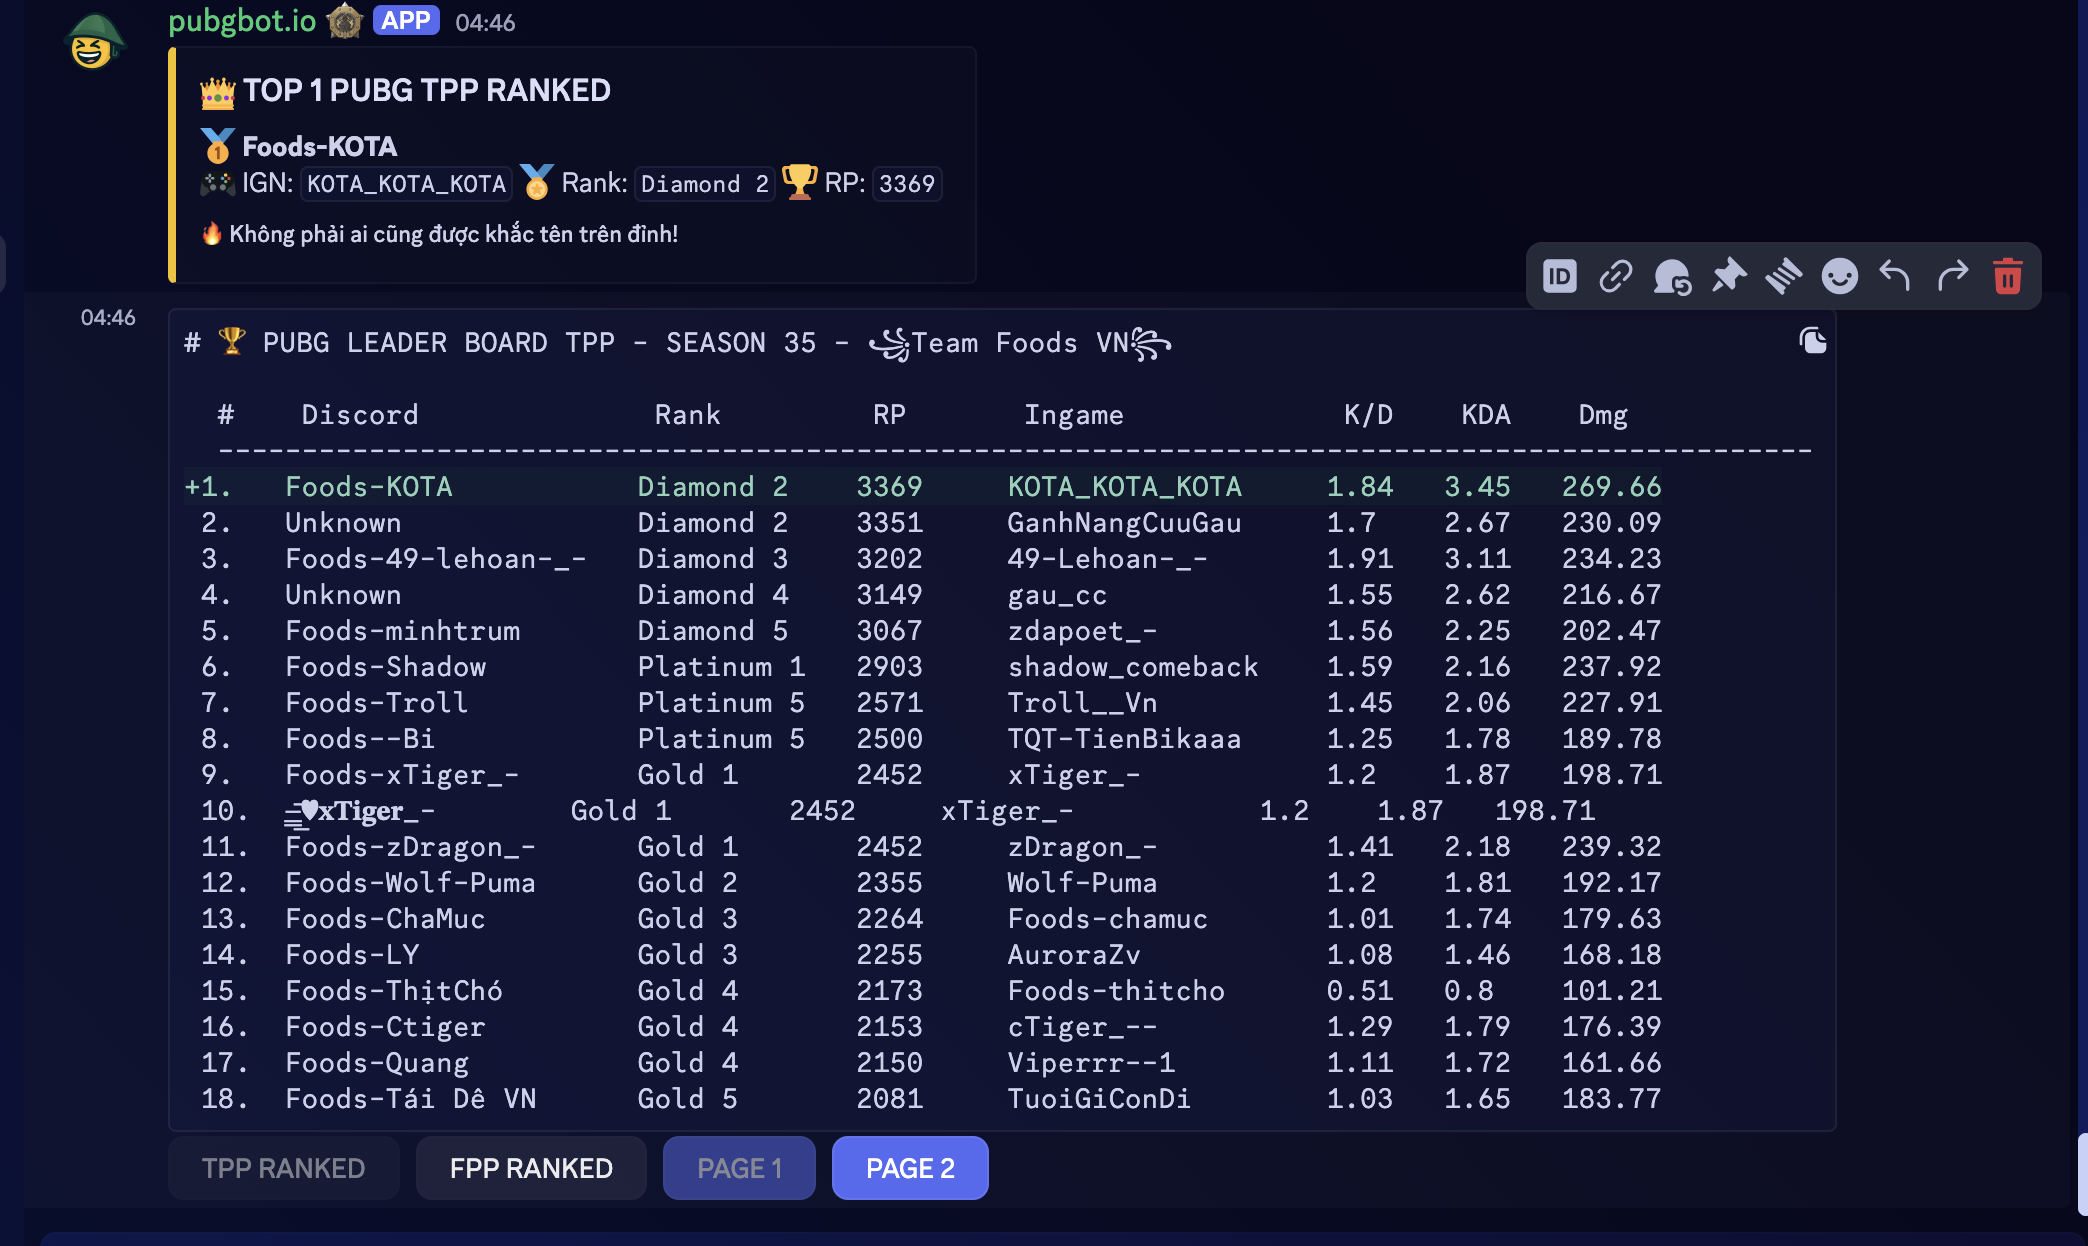The image size is (2088, 1246).
Task: Add a reaction with the smiley icon
Action: click(1841, 276)
